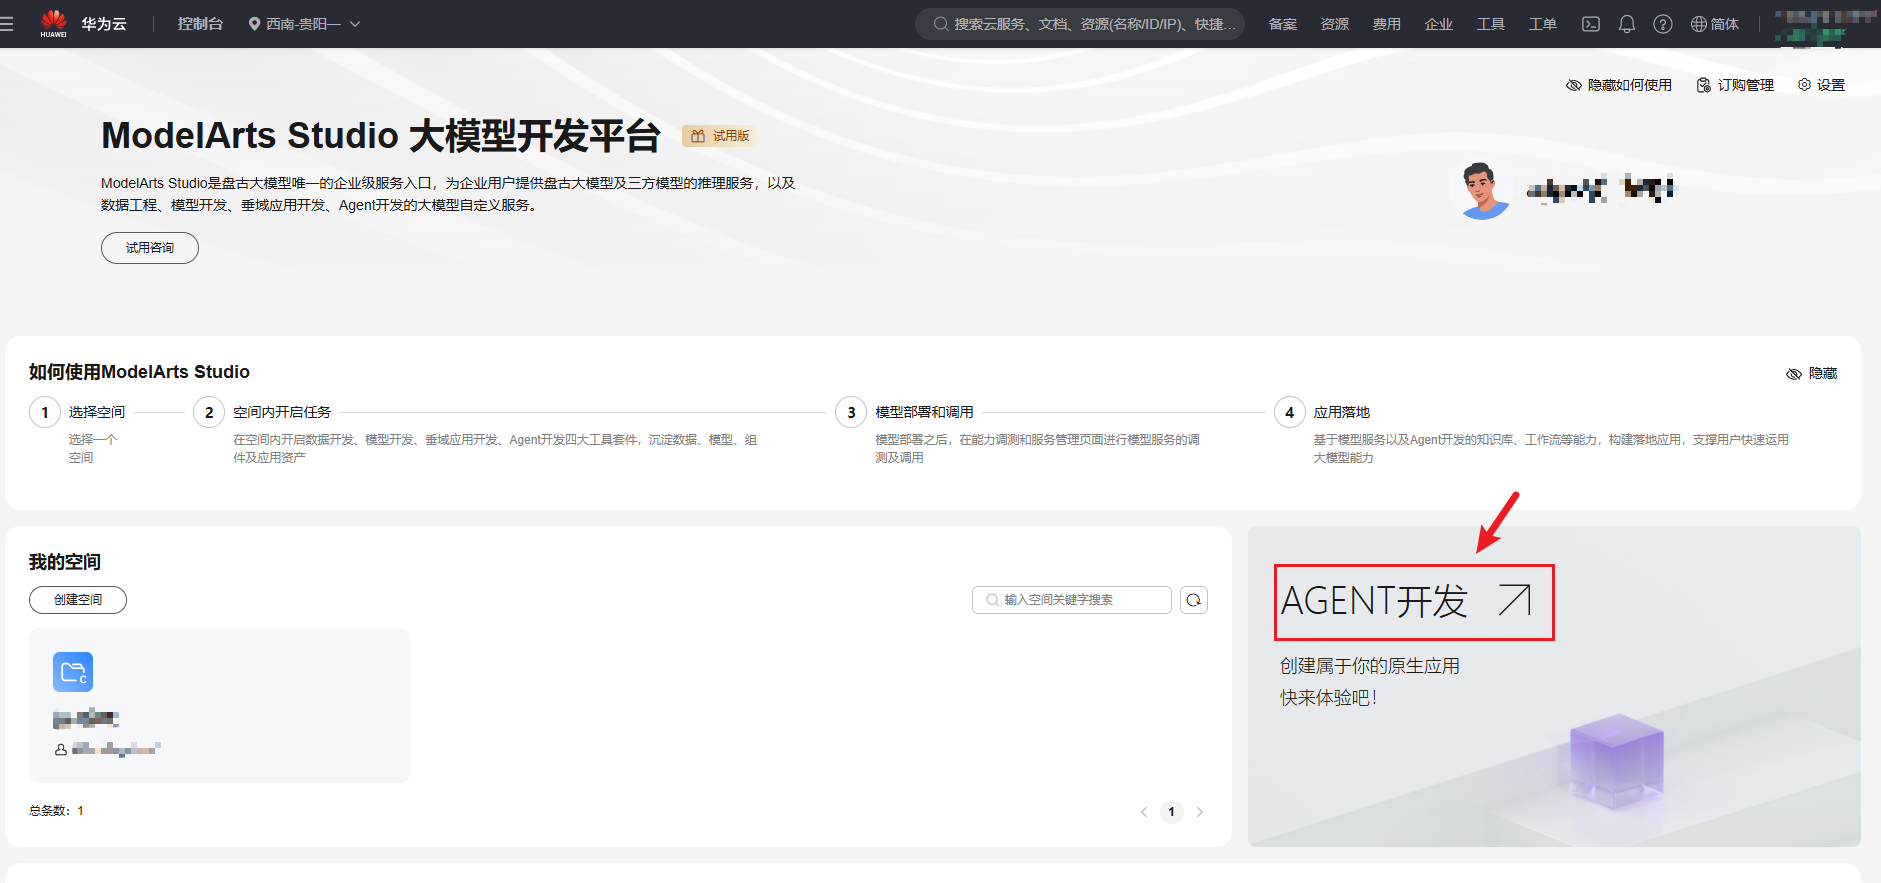The width and height of the screenshot is (1881, 883).
Task: Open the 企业 menu item
Action: tap(1439, 24)
